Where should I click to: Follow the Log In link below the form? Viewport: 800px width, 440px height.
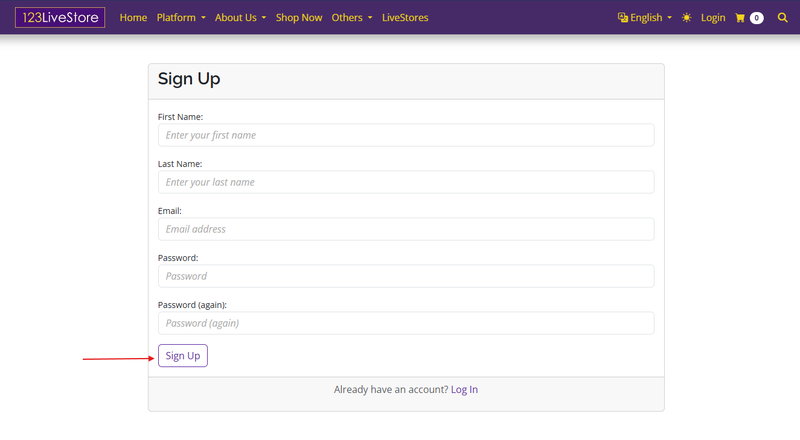tap(464, 389)
